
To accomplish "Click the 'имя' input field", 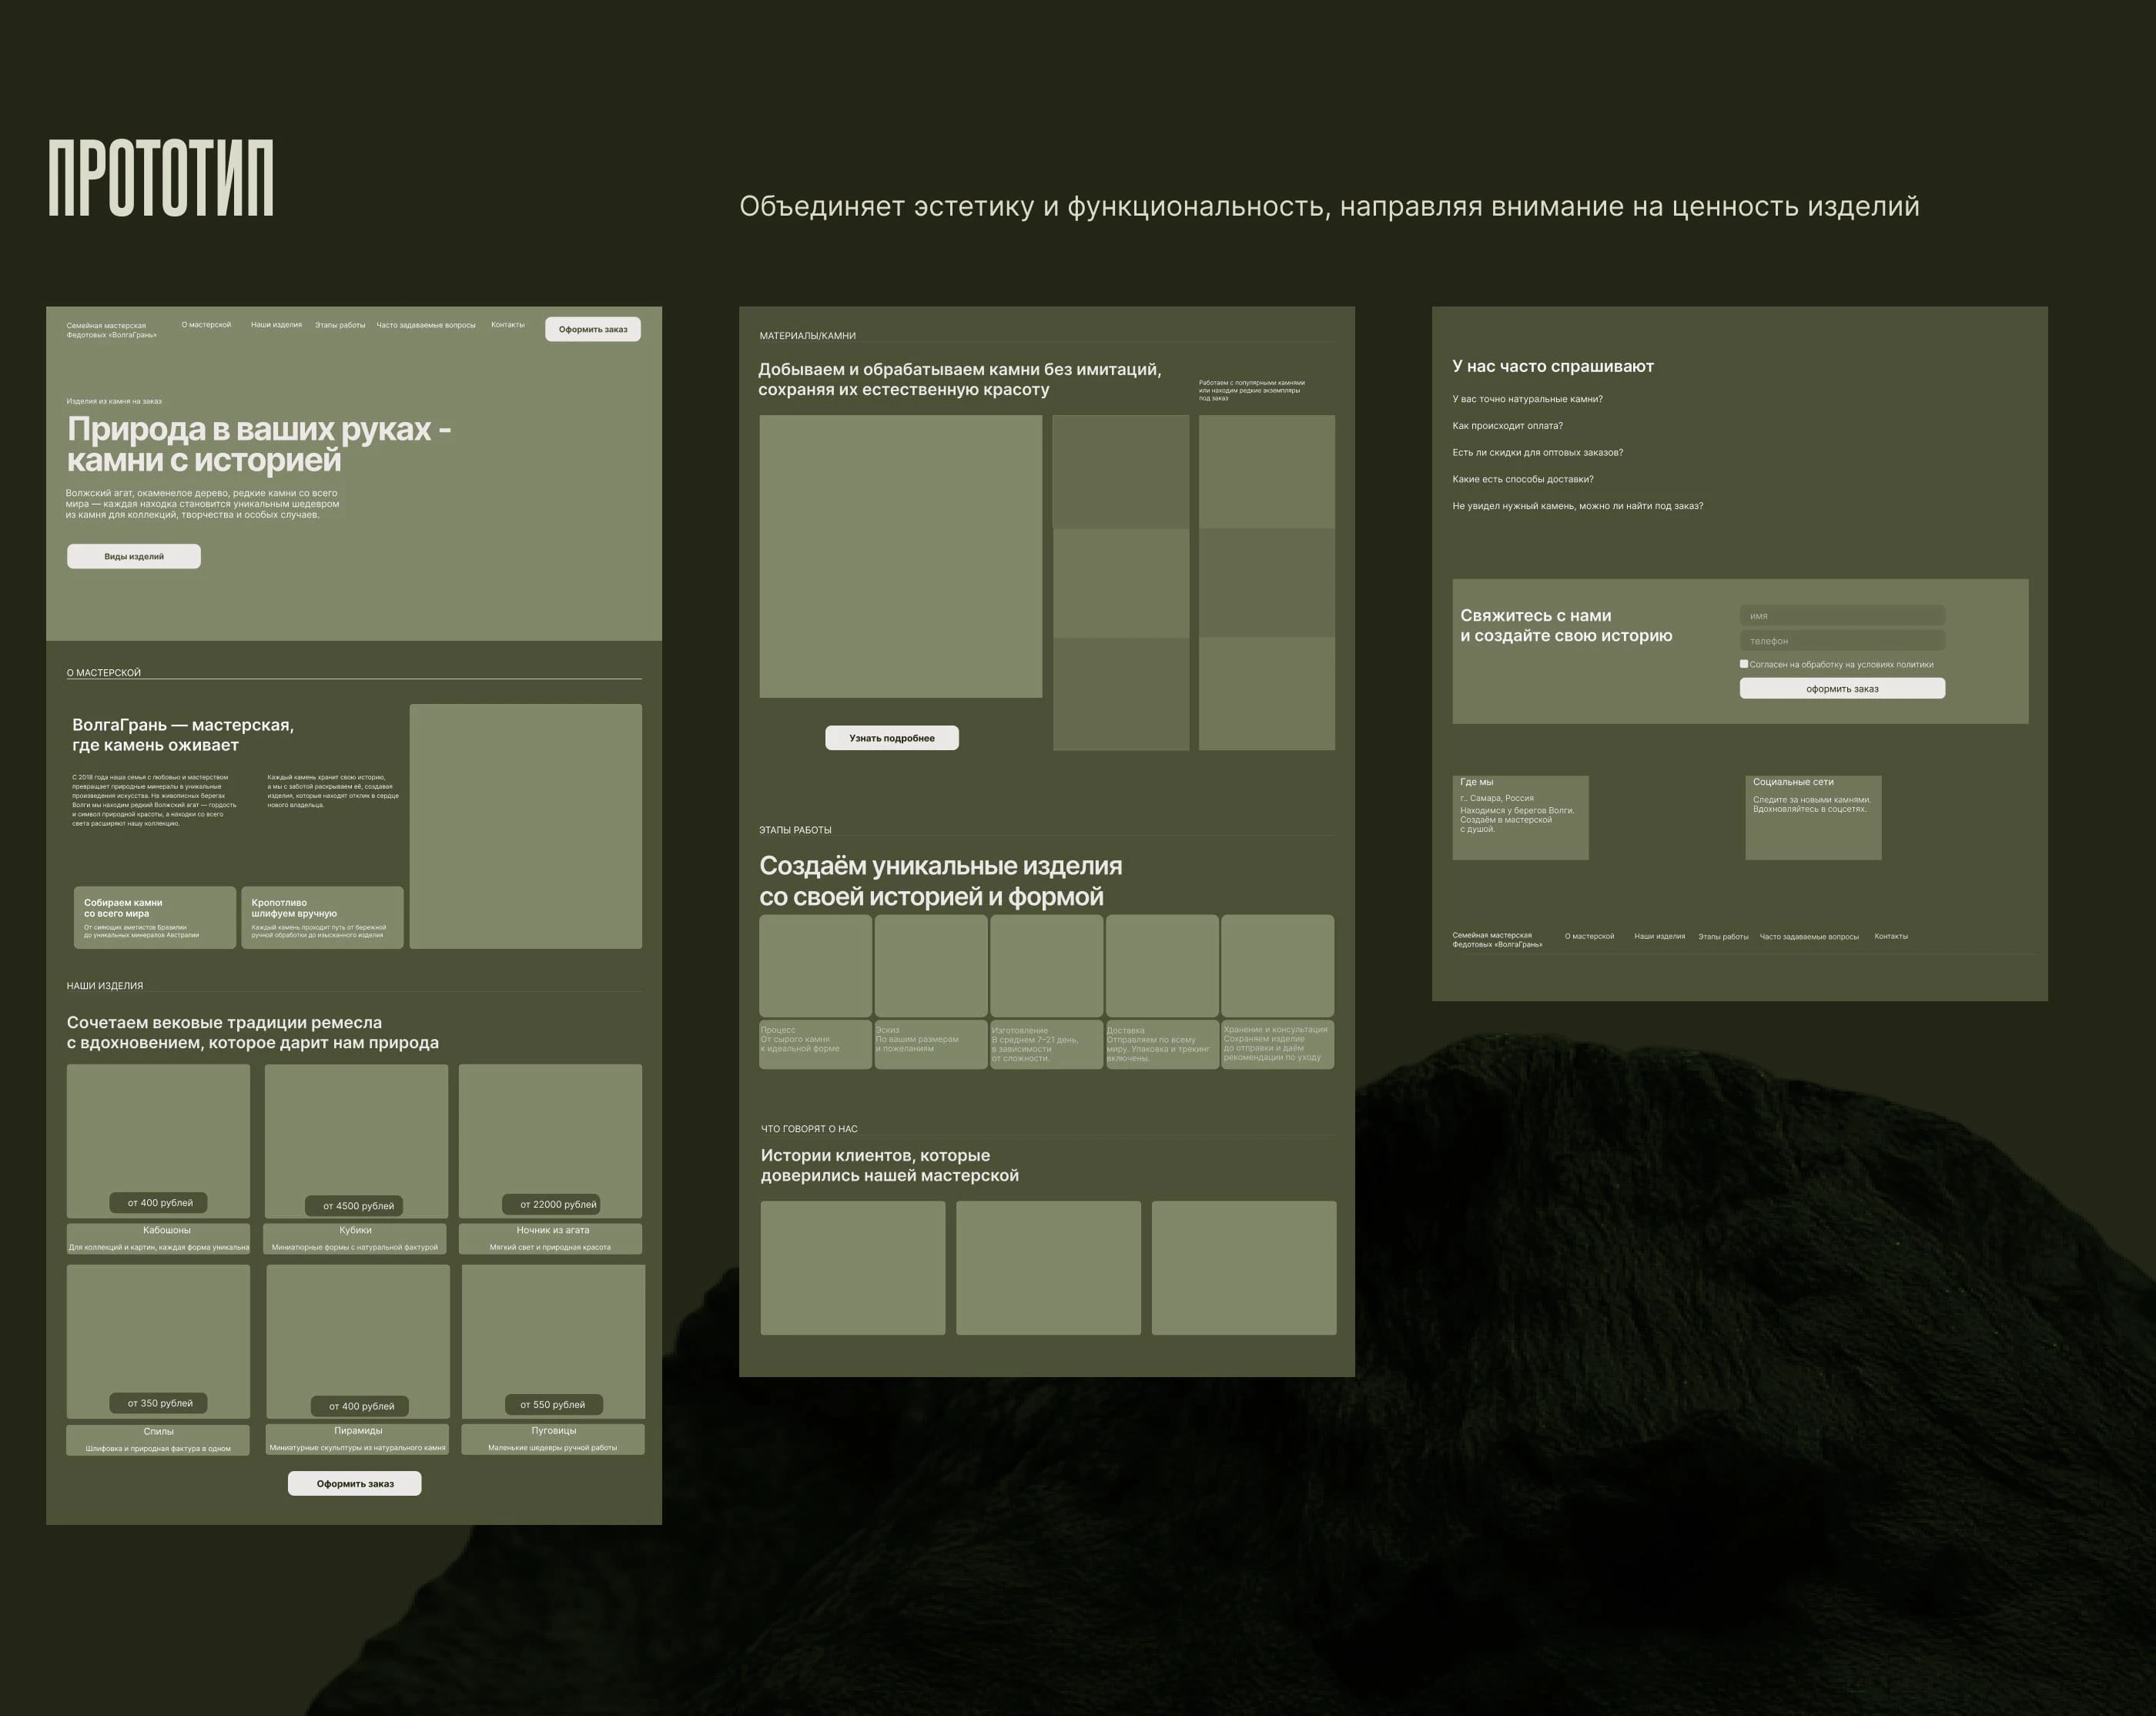I will pos(1842,615).
